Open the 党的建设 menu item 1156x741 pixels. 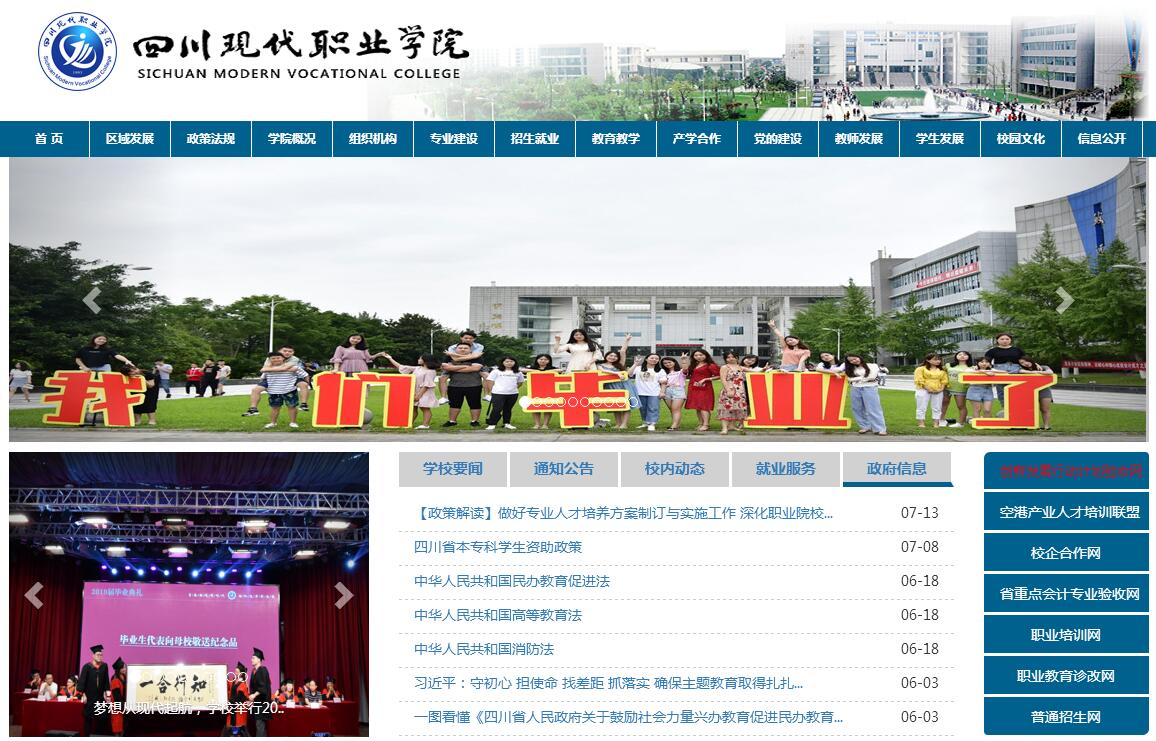[x=777, y=139]
